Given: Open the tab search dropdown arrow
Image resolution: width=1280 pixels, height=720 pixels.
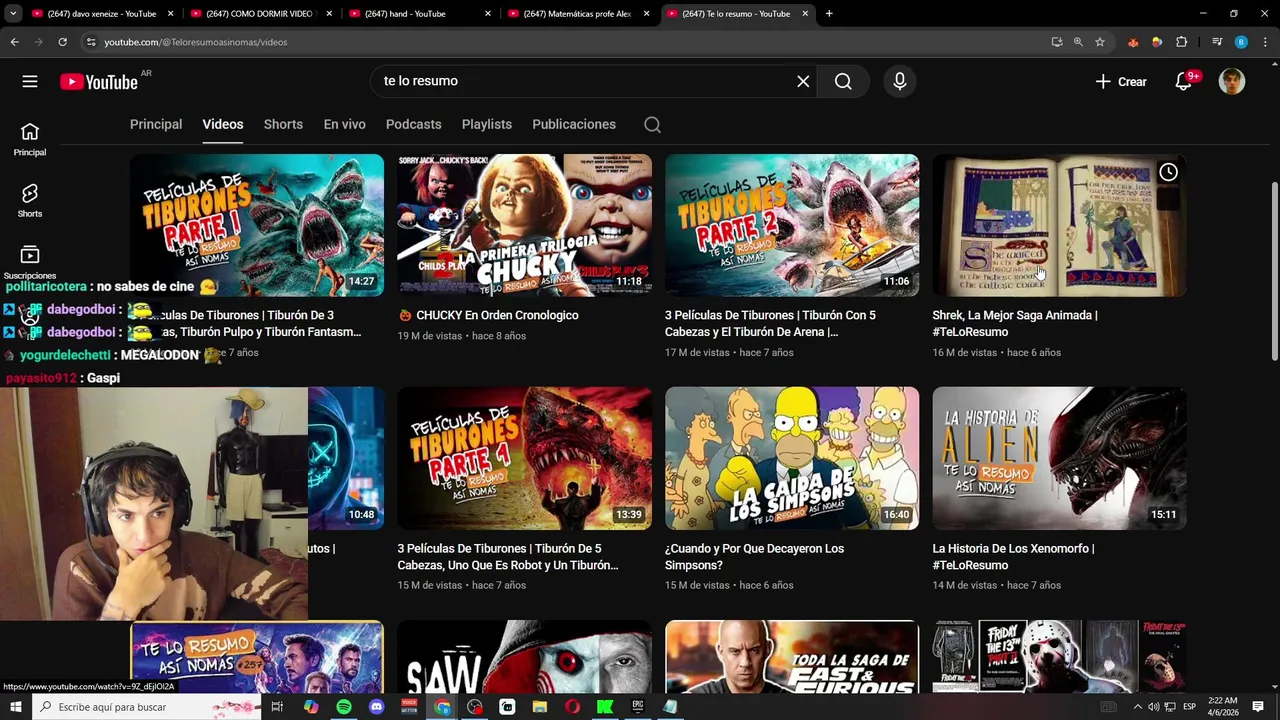Looking at the screenshot, I should [x=13, y=14].
